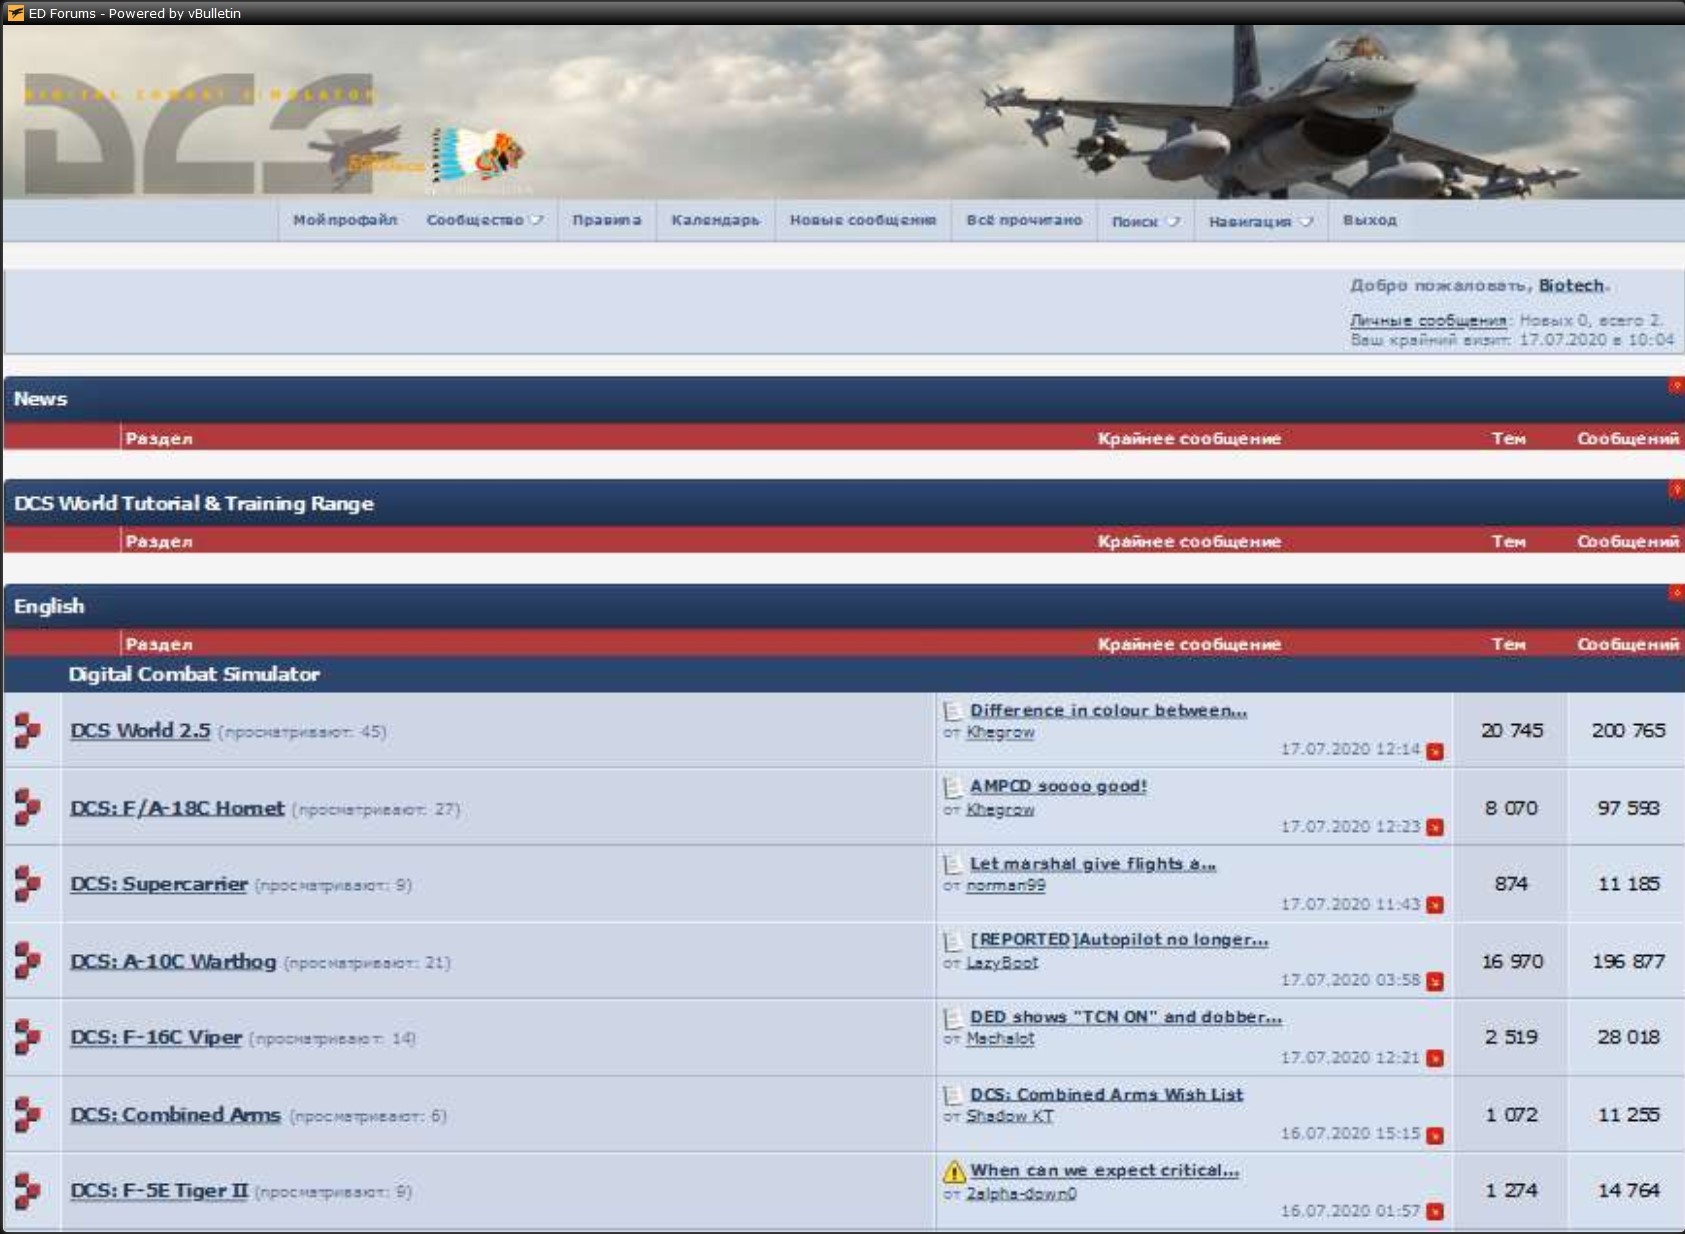Viewport: 1685px width, 1234px height.
Task: Click the A-10C Warthog forum status icon
Action: point(28,960)
